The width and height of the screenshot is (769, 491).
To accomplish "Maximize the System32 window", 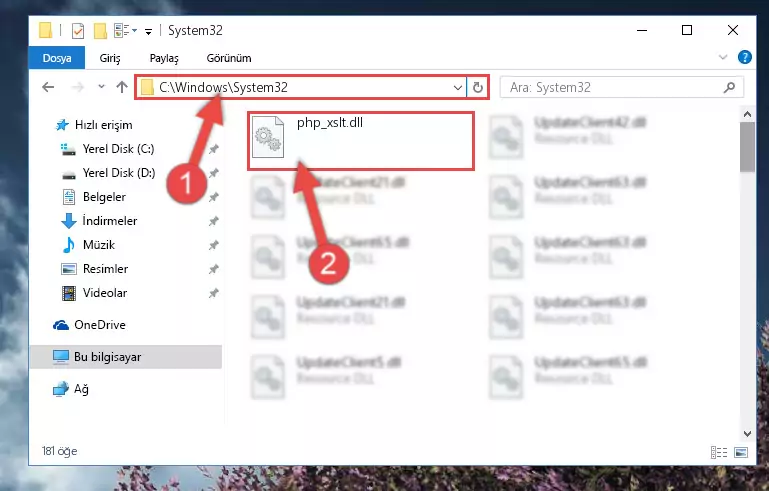I will [687, 30].
